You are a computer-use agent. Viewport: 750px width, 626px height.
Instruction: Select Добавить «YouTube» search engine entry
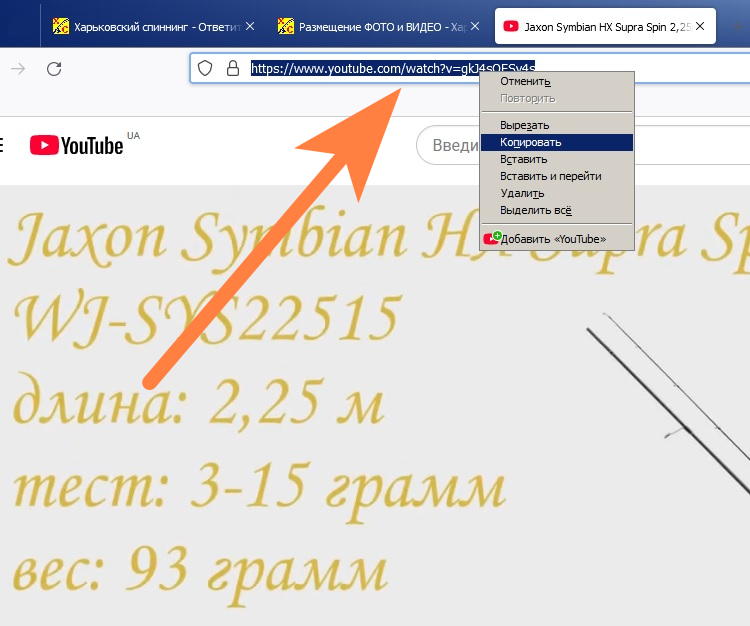click(x=557, y=239)
